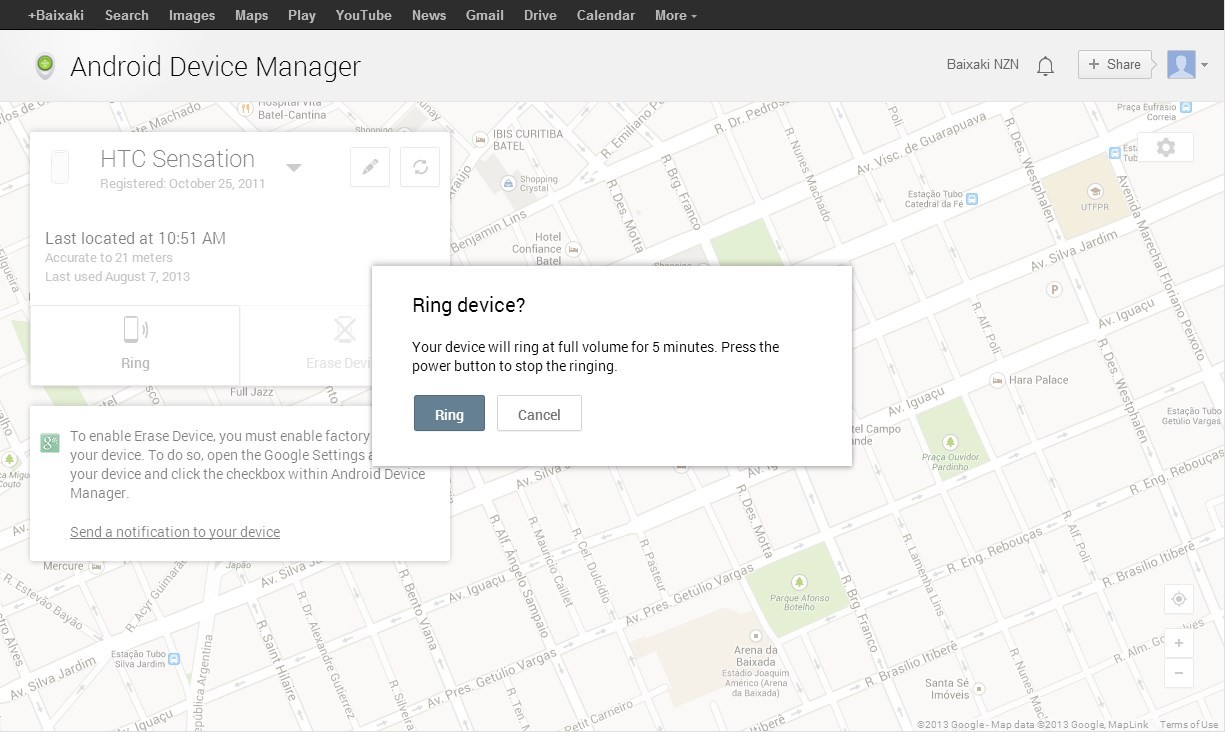Zoom out the map with the minus button
1225x732 pixels.
1179,672
